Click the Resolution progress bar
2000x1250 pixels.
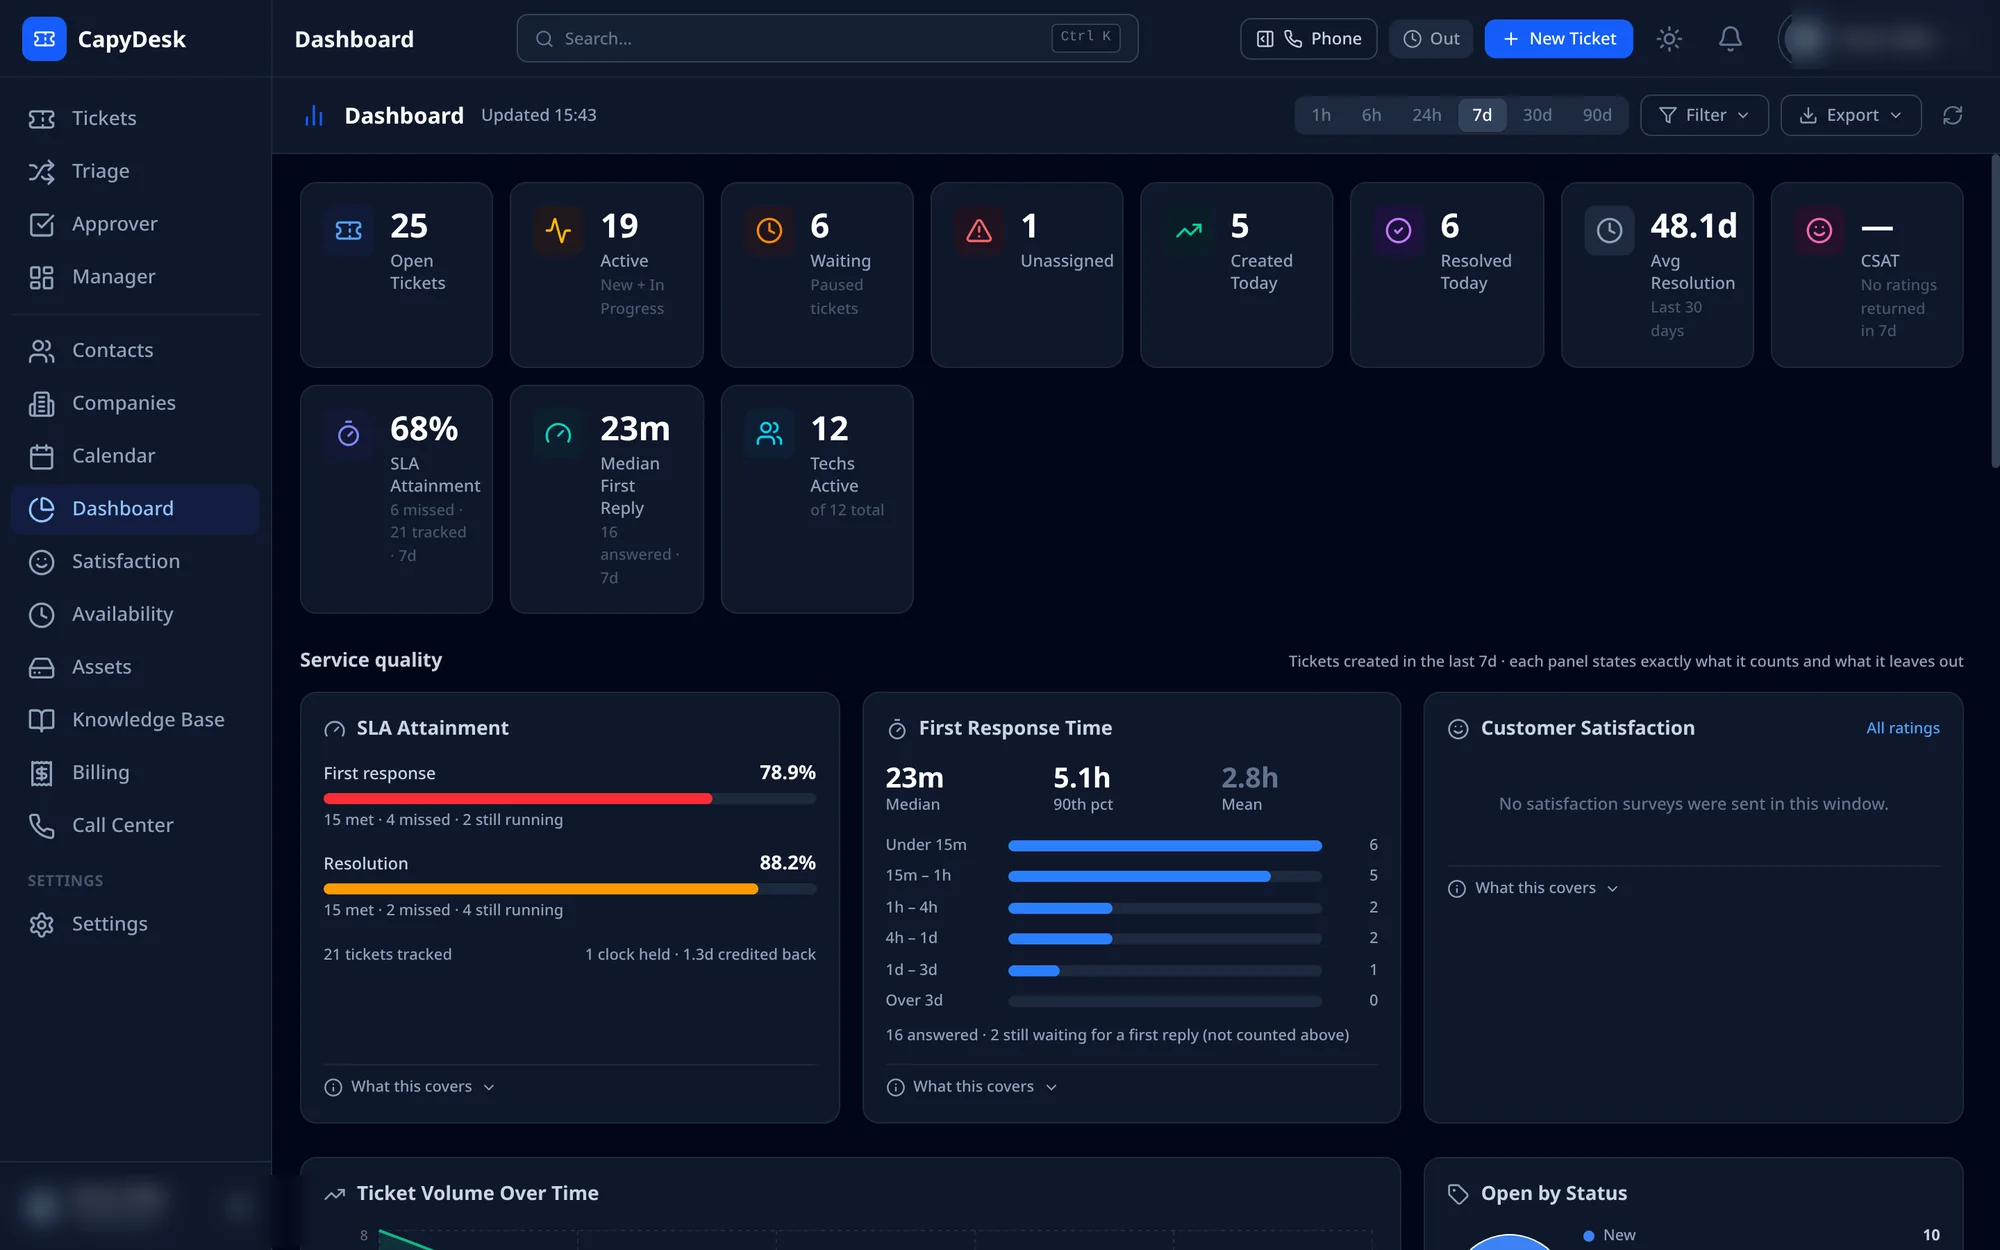[570, 889]
